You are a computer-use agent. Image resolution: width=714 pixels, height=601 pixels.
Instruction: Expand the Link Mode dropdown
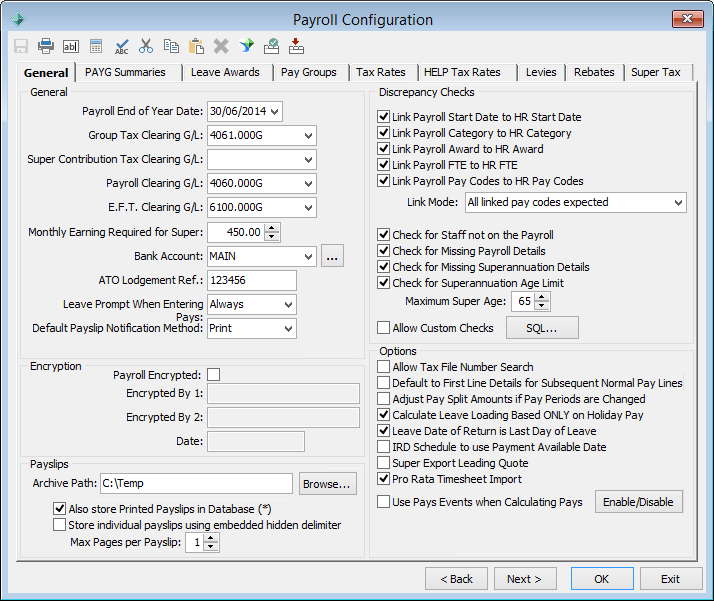678,203
